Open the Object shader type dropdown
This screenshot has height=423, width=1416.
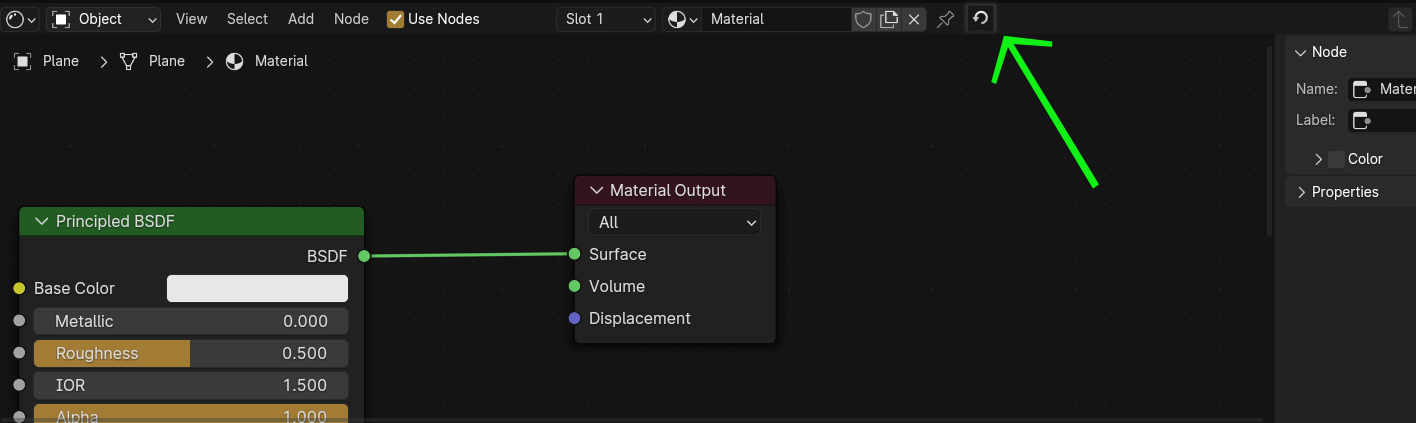coord(104,19)
